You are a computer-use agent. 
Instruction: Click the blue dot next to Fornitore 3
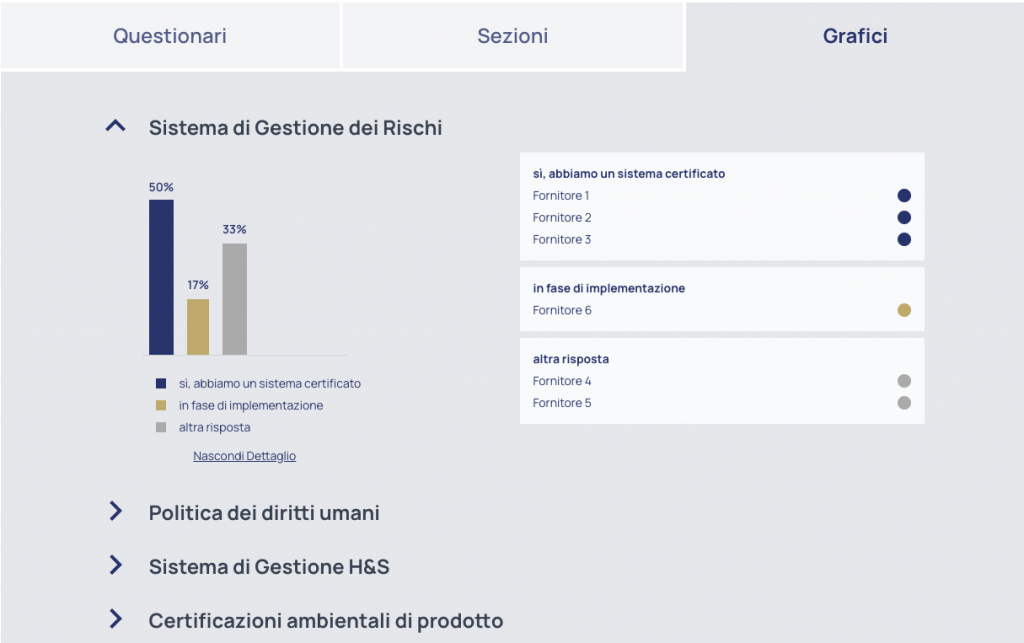(x=904, y=240)
